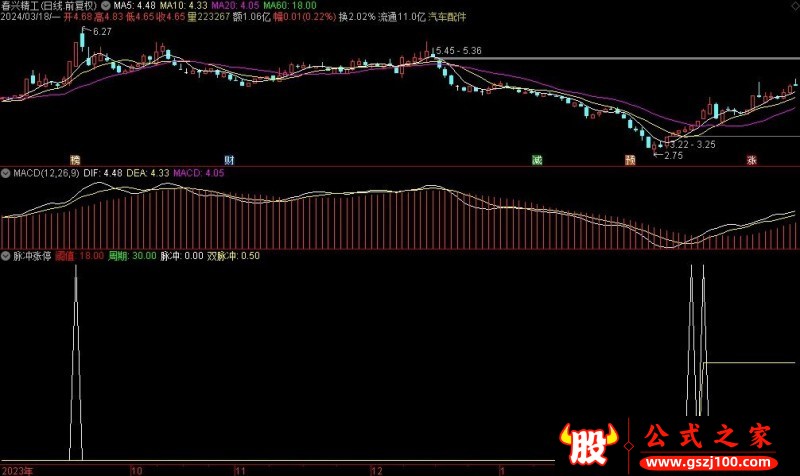Image resolution: width=800 pixels, height=476 pixels.
Task: Click the 6.27 high price annotation
Action: tap(101, 33)
